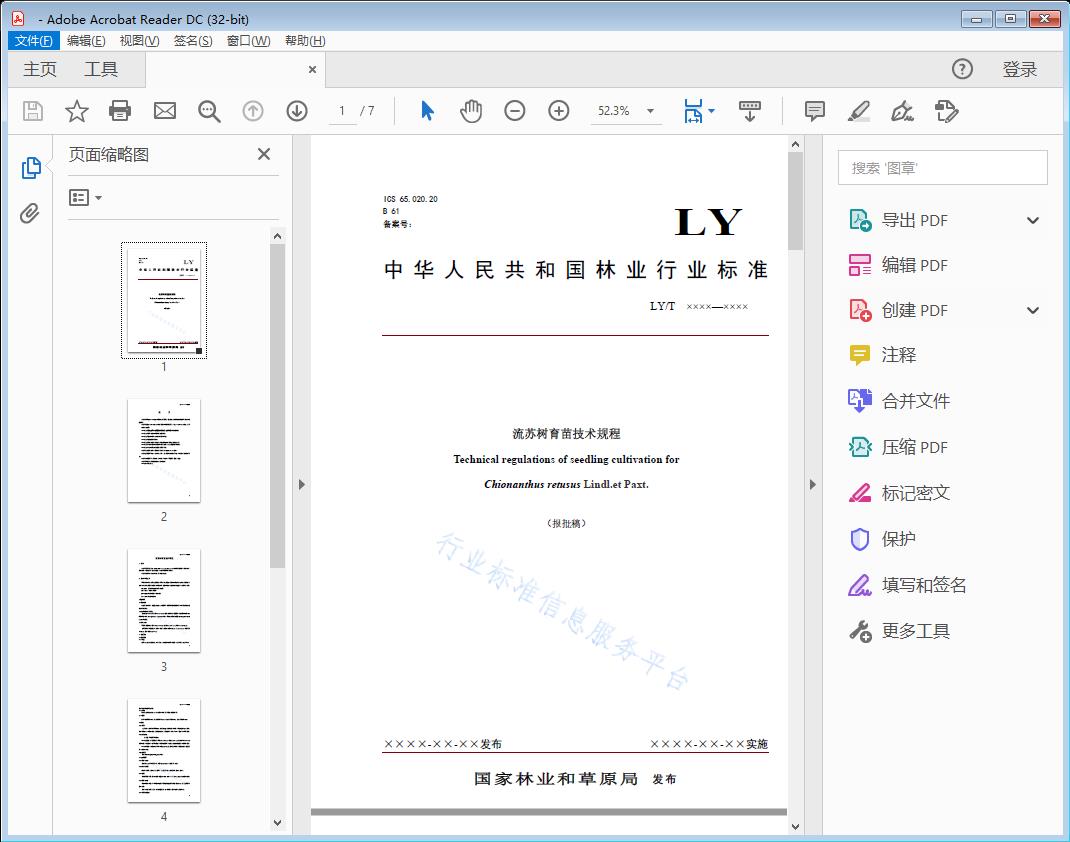Click the print file icon

120,111
